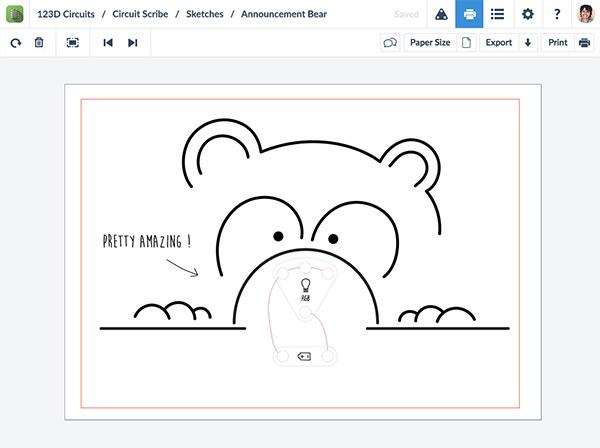Click the 123D Circuits app logo
Image resolution: width=600 pixels, height=448 pixels.
pyautogui.click(x=15, y=14)
